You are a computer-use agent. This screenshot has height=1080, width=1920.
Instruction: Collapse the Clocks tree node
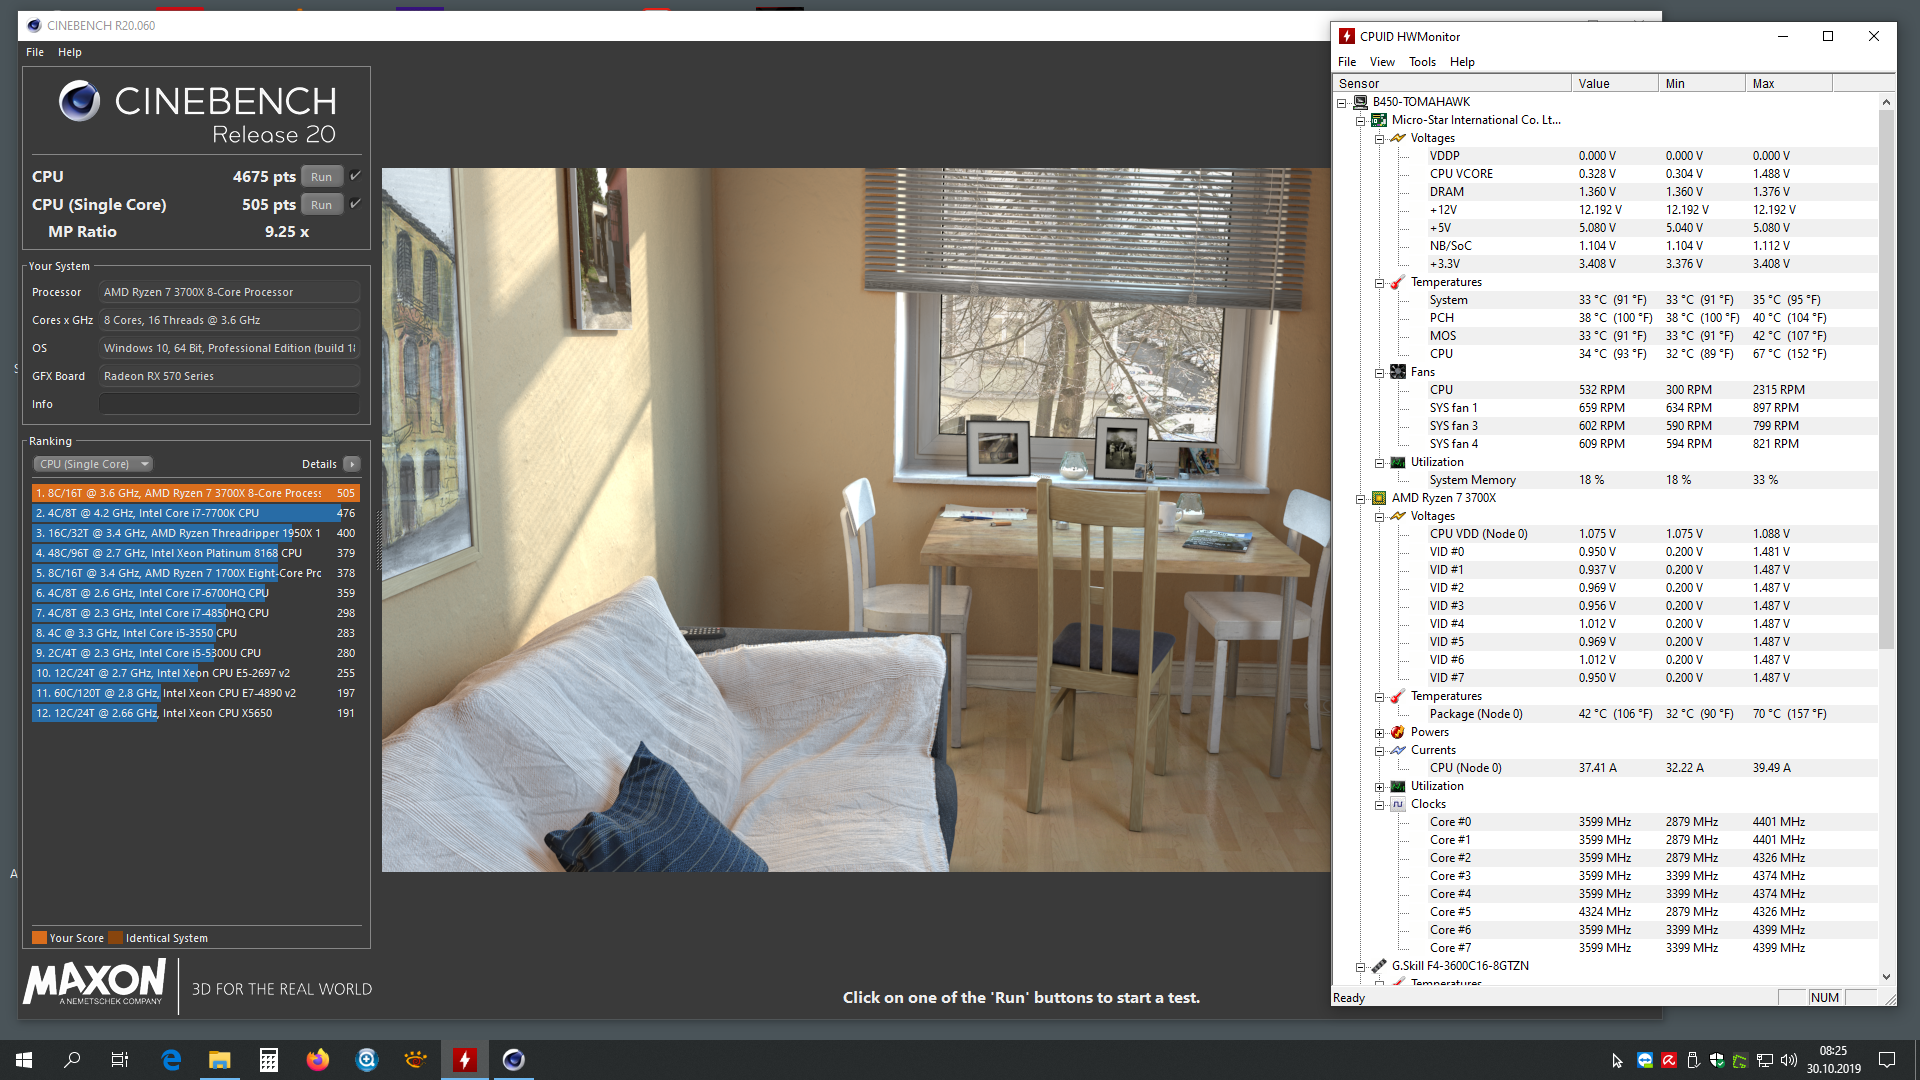tap(1379, 804)
